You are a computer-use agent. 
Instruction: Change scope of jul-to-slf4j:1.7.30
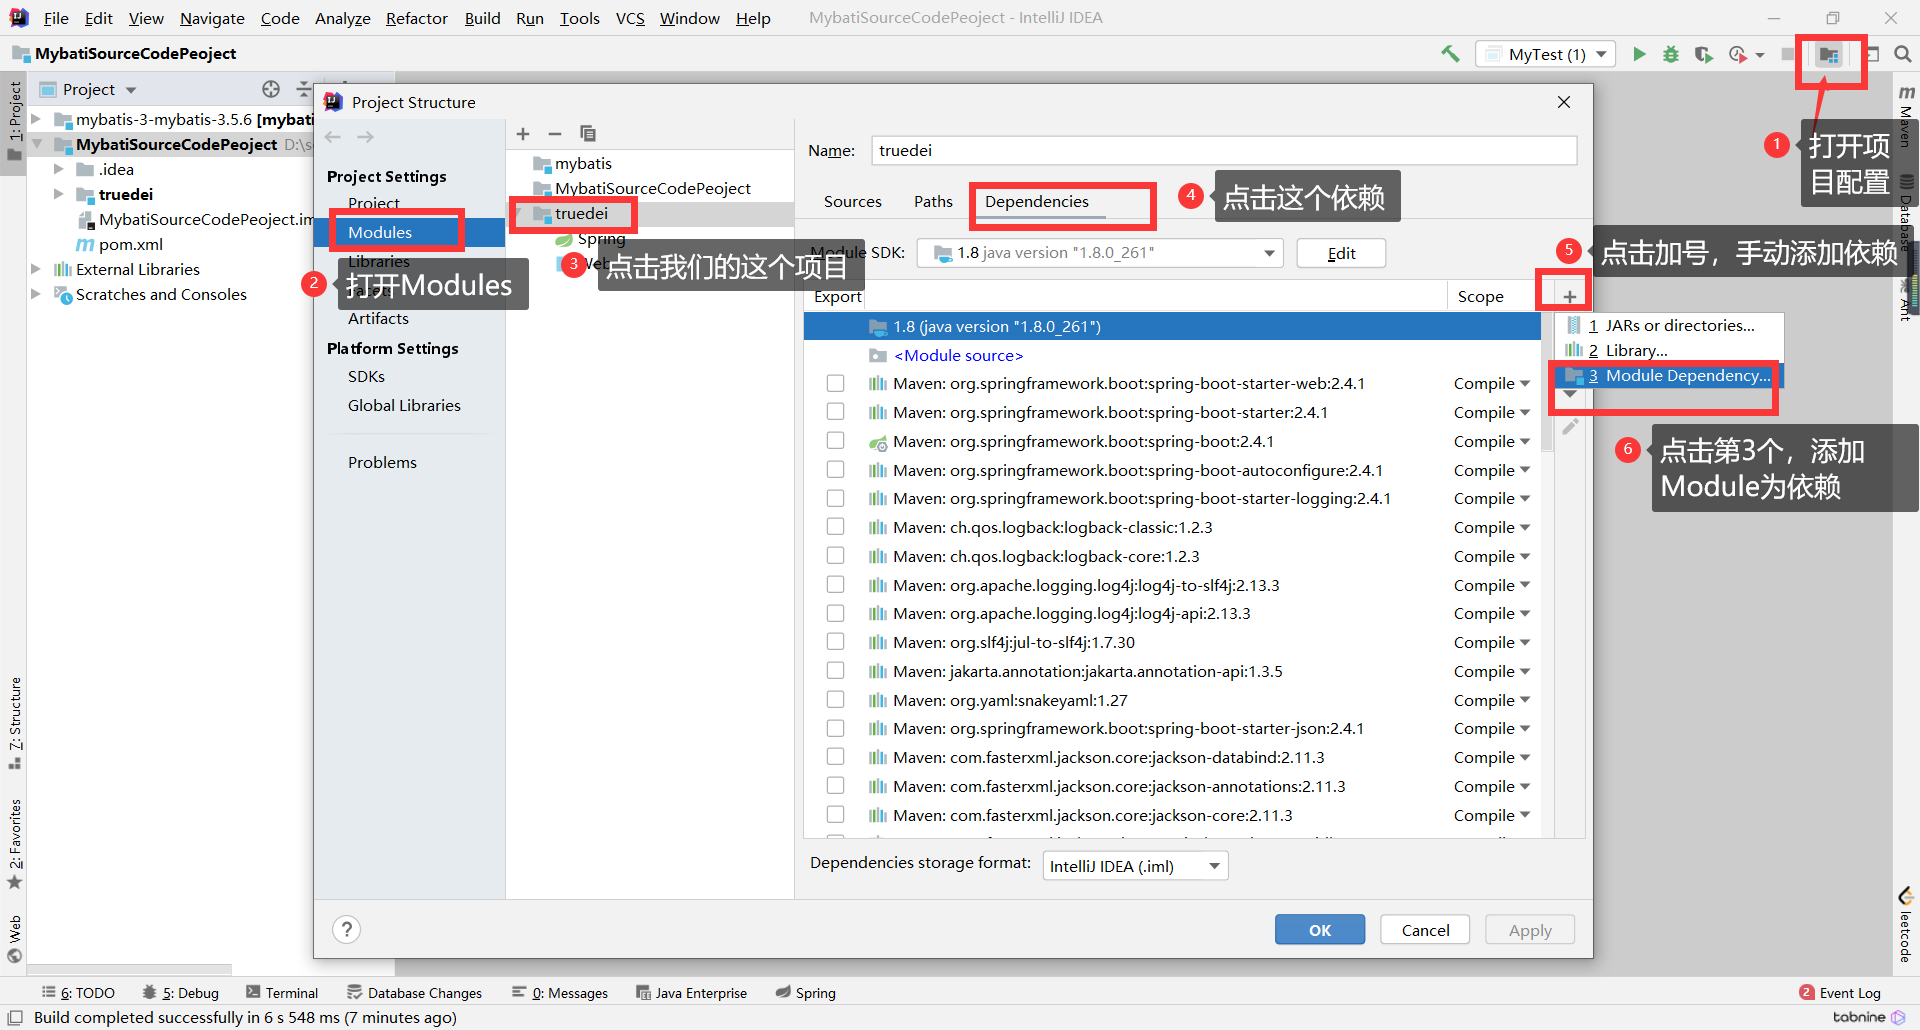pyautogui.click(x=1491, y=642)
